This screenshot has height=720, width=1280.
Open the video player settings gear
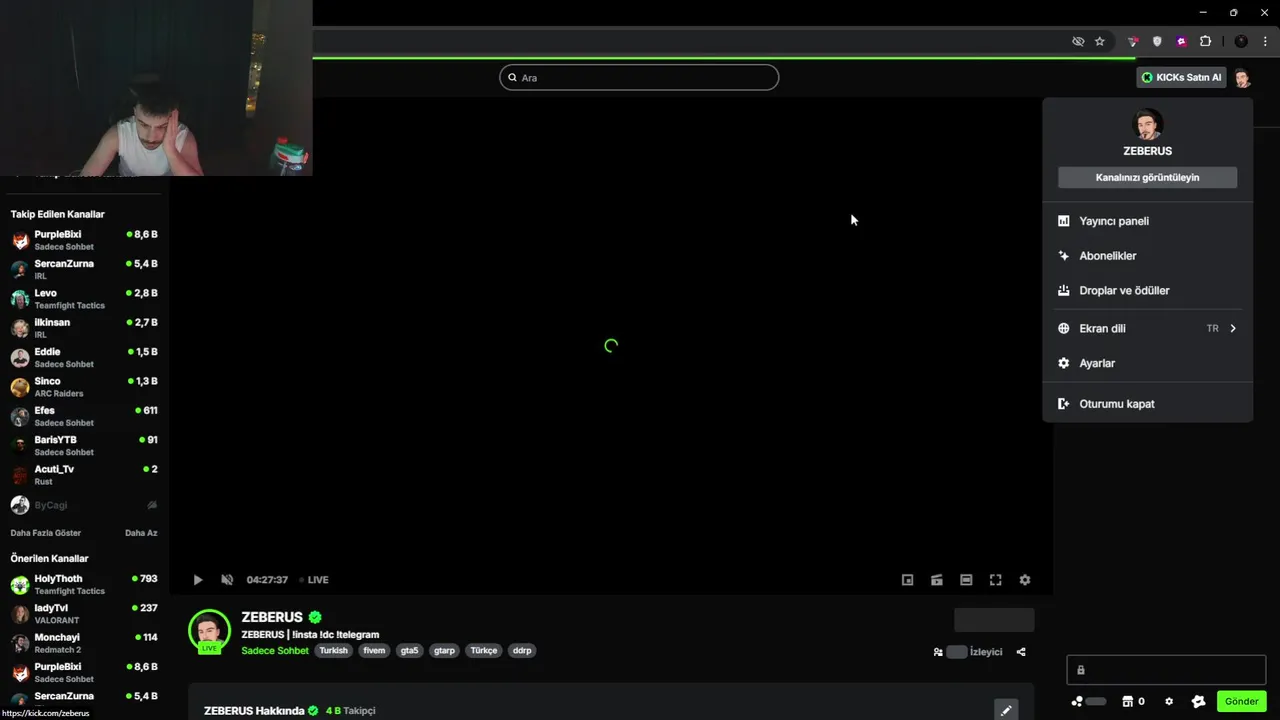(x=1024, y=580)
